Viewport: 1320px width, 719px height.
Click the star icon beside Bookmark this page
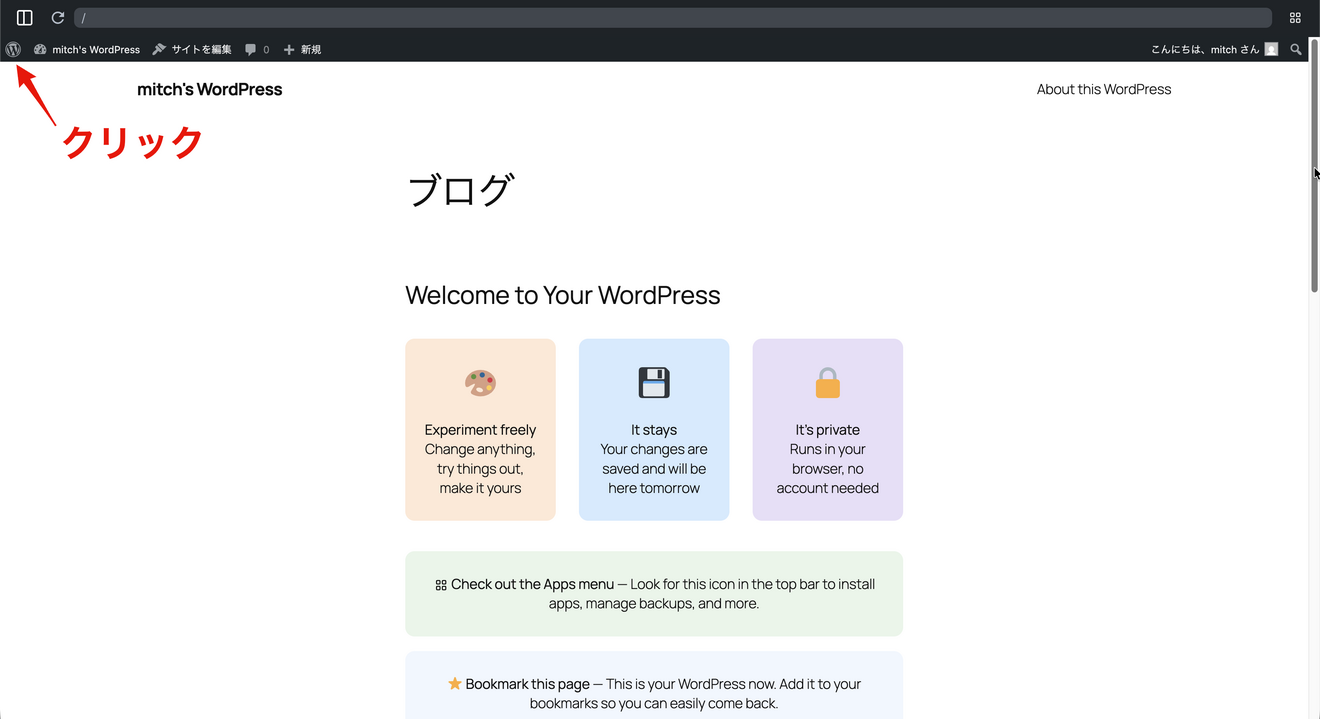(455, 684)
